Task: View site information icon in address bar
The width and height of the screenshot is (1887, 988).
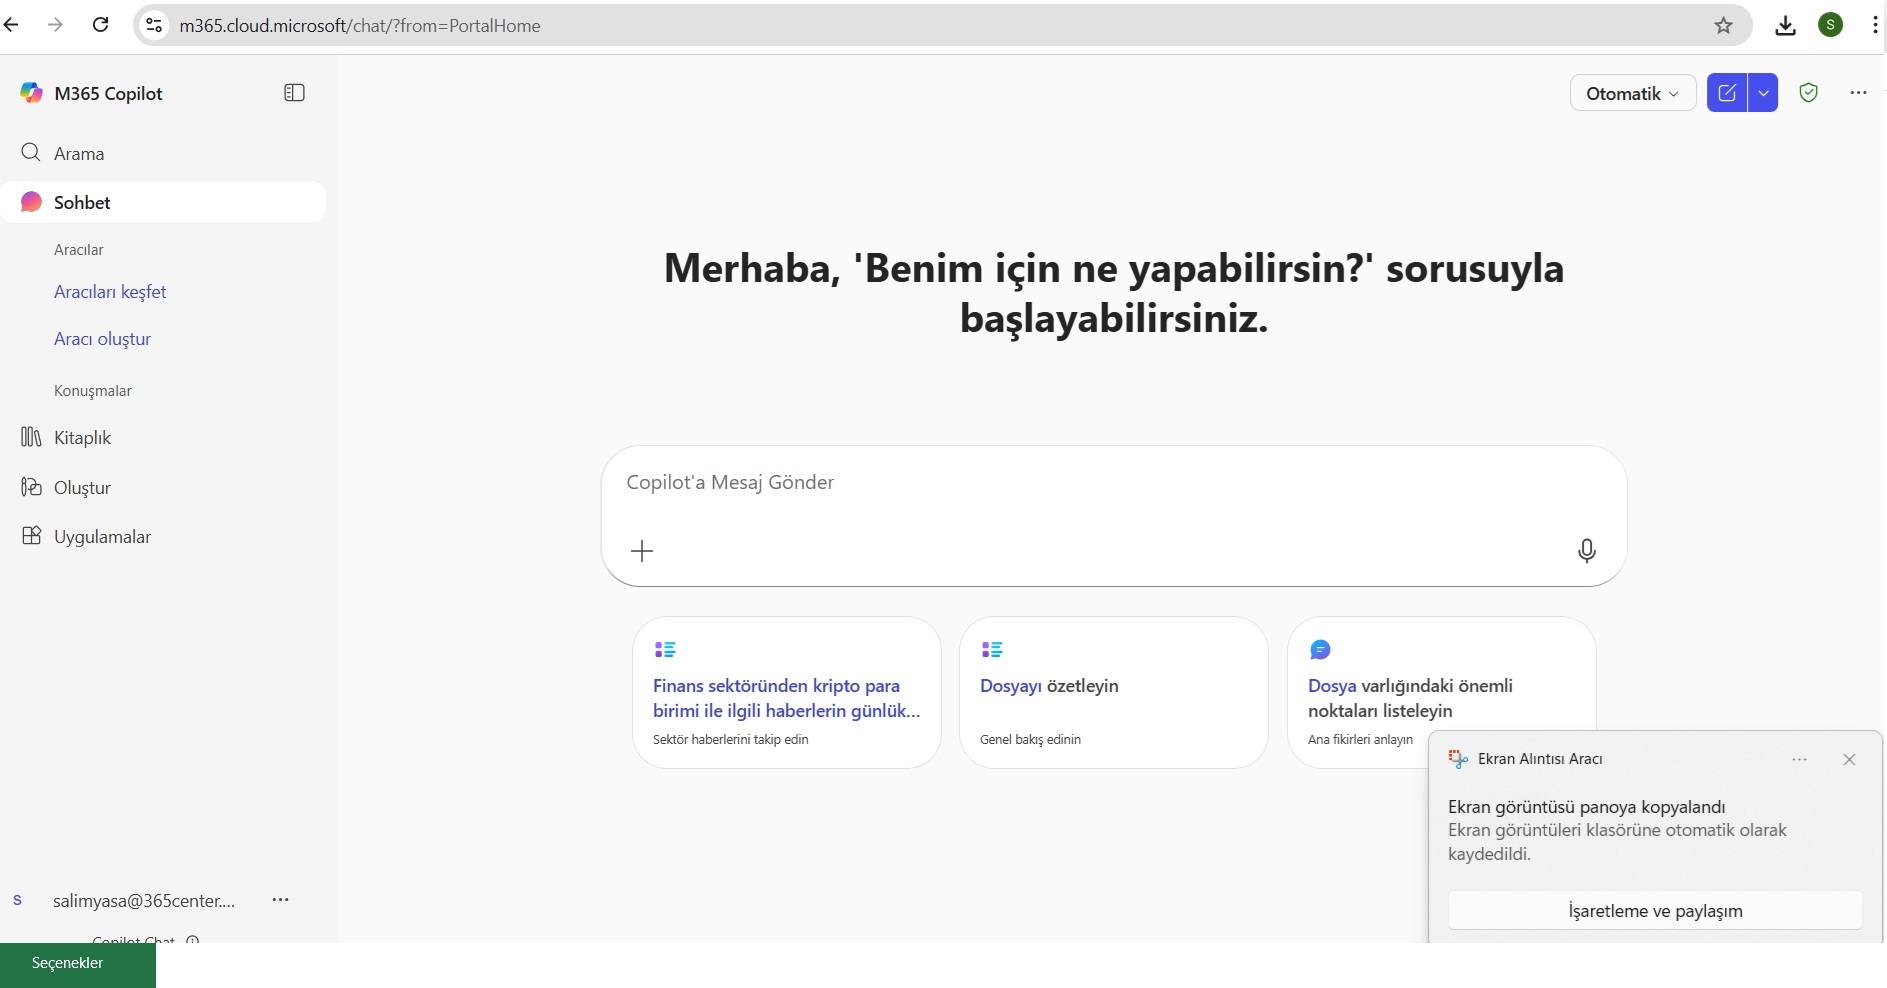Action: pos(154,25)
